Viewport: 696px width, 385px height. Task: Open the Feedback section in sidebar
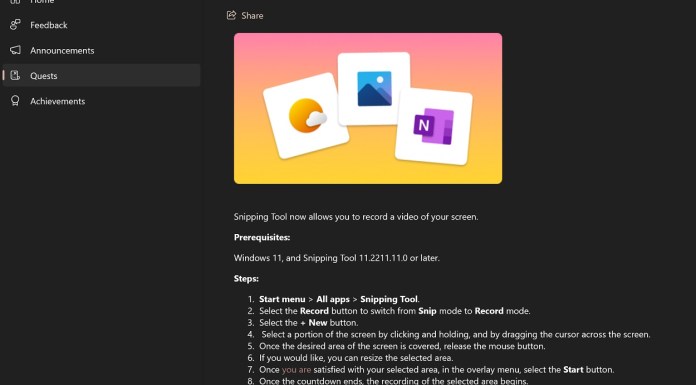tap(101, 25)
